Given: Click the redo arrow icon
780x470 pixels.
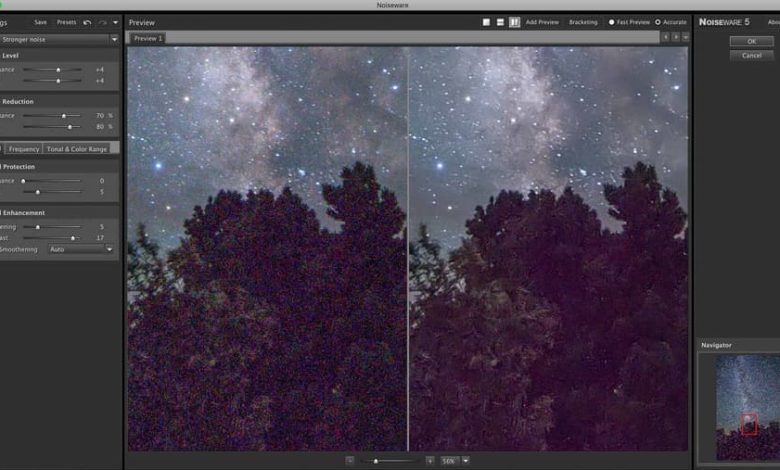Looking at the screenshot, I should tap(101, 22).
